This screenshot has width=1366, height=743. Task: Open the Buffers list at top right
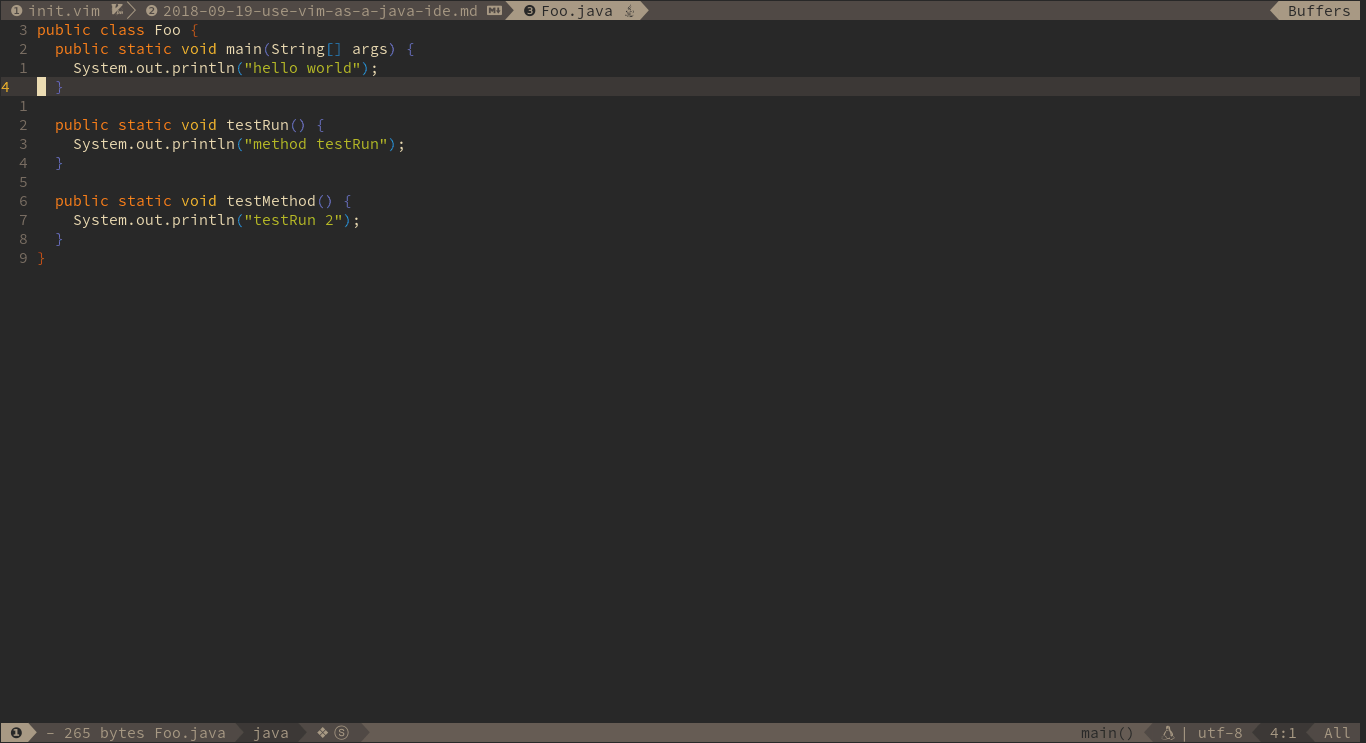pyautogui.click(x=1318, y=10)
